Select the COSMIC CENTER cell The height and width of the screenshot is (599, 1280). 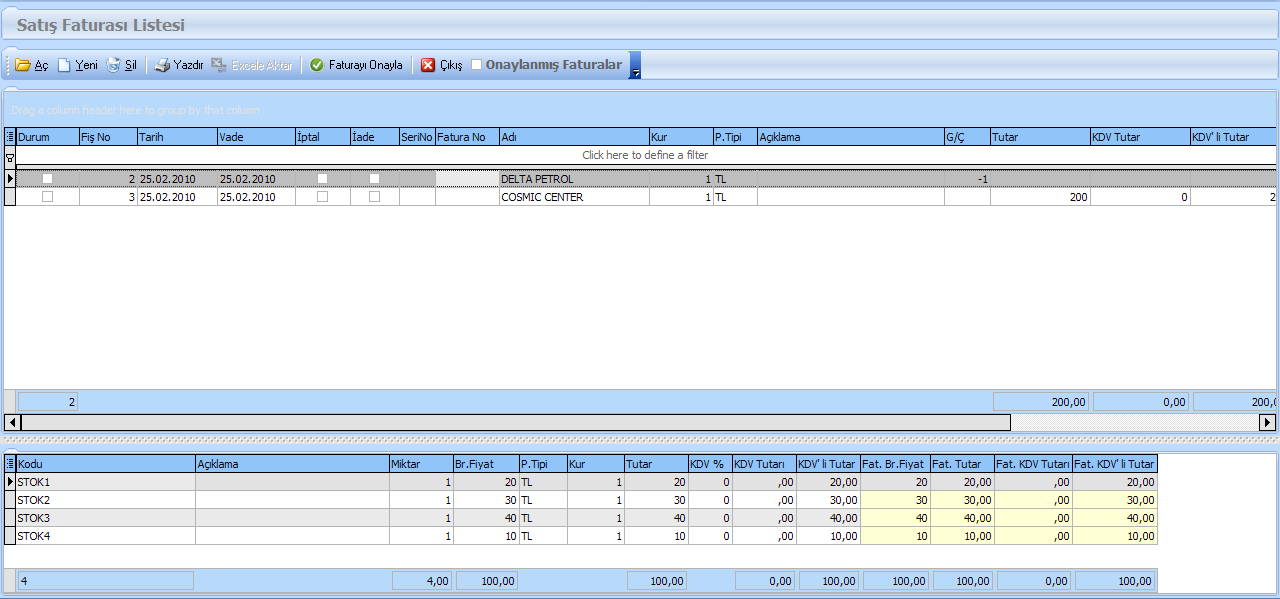(574, 197)
